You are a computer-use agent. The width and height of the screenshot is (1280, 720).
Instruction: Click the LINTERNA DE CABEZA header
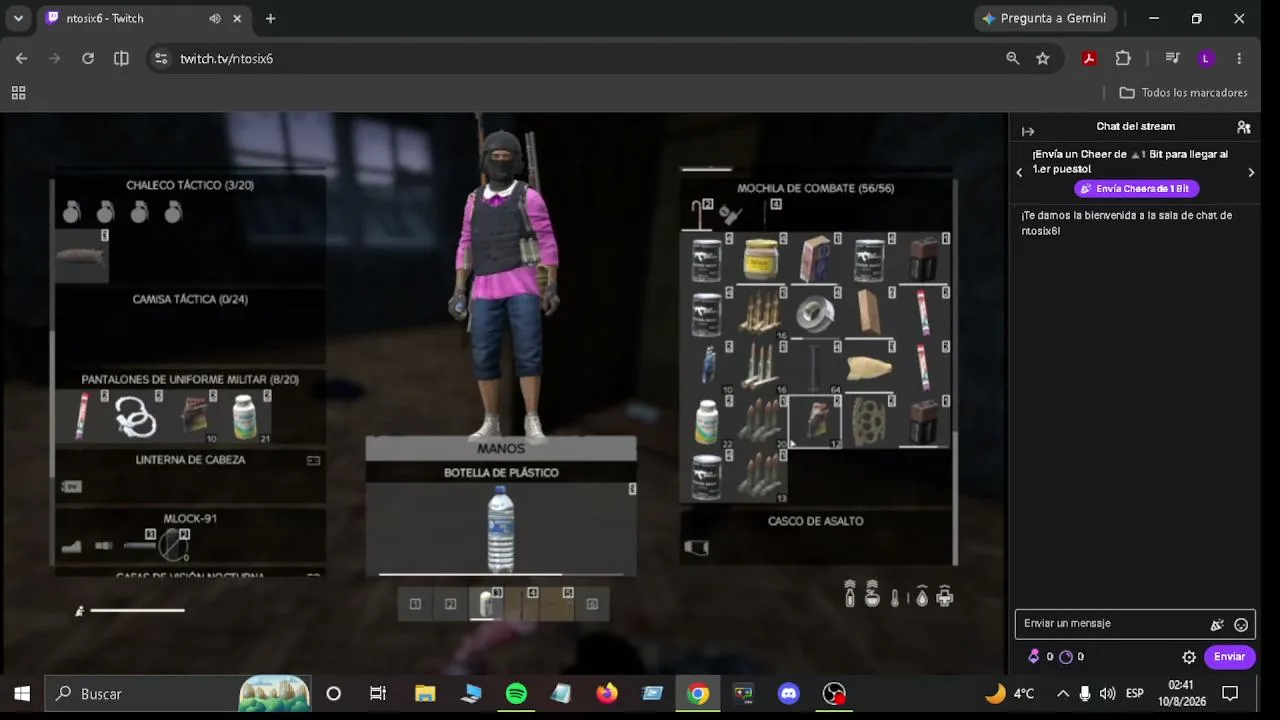click(x=190, y=460)
